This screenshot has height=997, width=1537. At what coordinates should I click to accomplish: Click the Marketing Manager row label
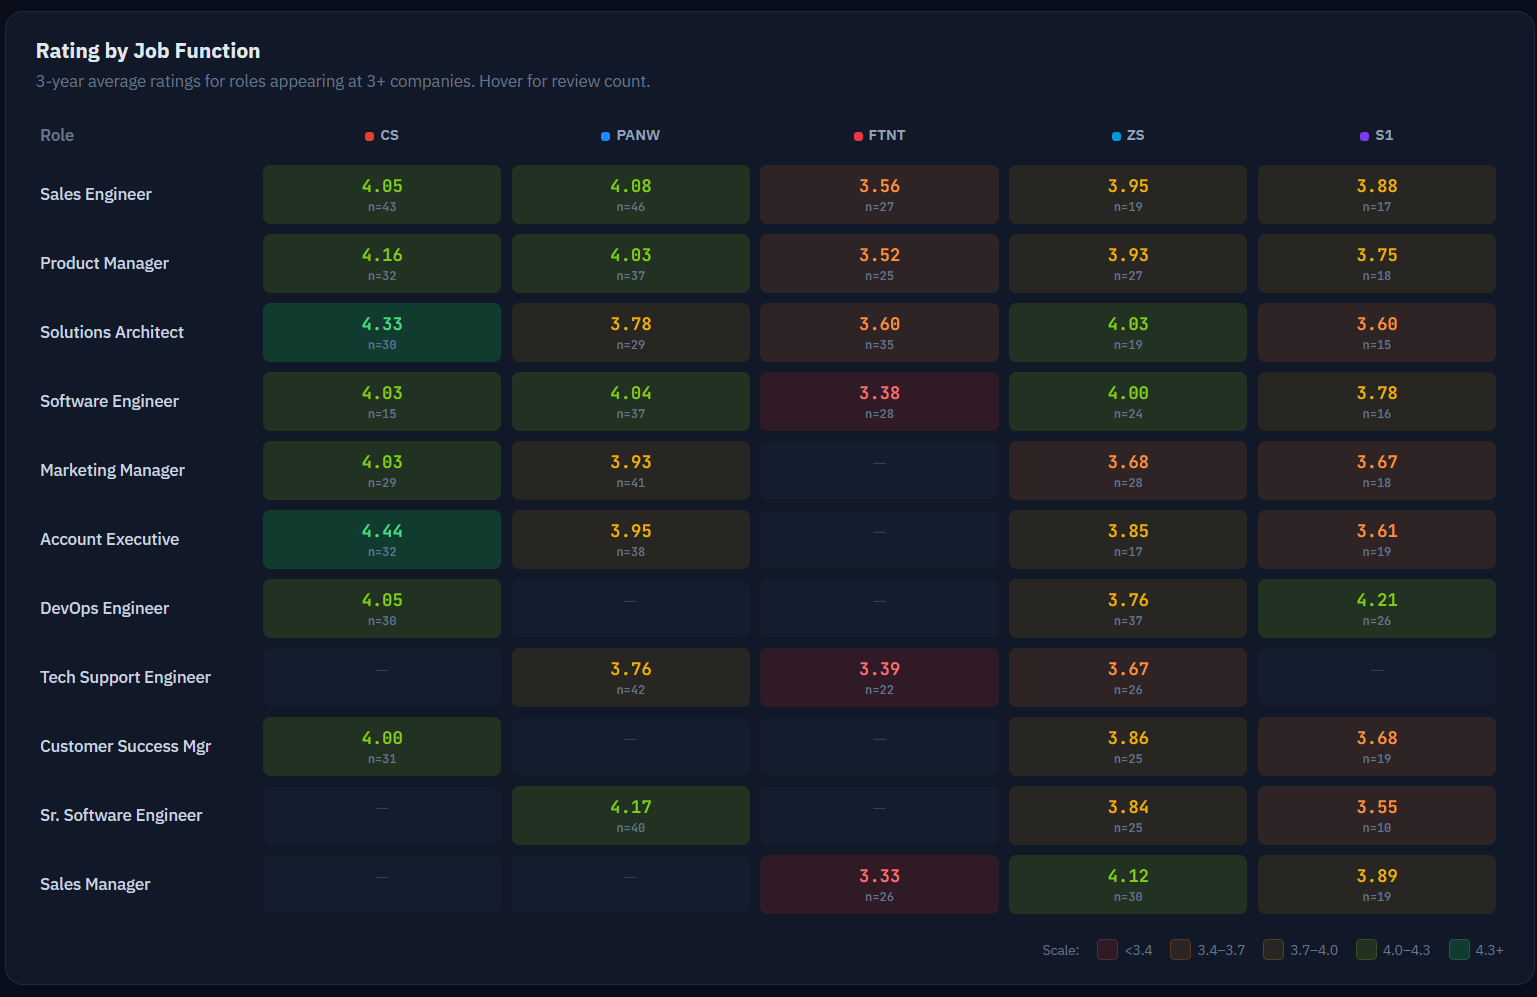pos(112,470)
